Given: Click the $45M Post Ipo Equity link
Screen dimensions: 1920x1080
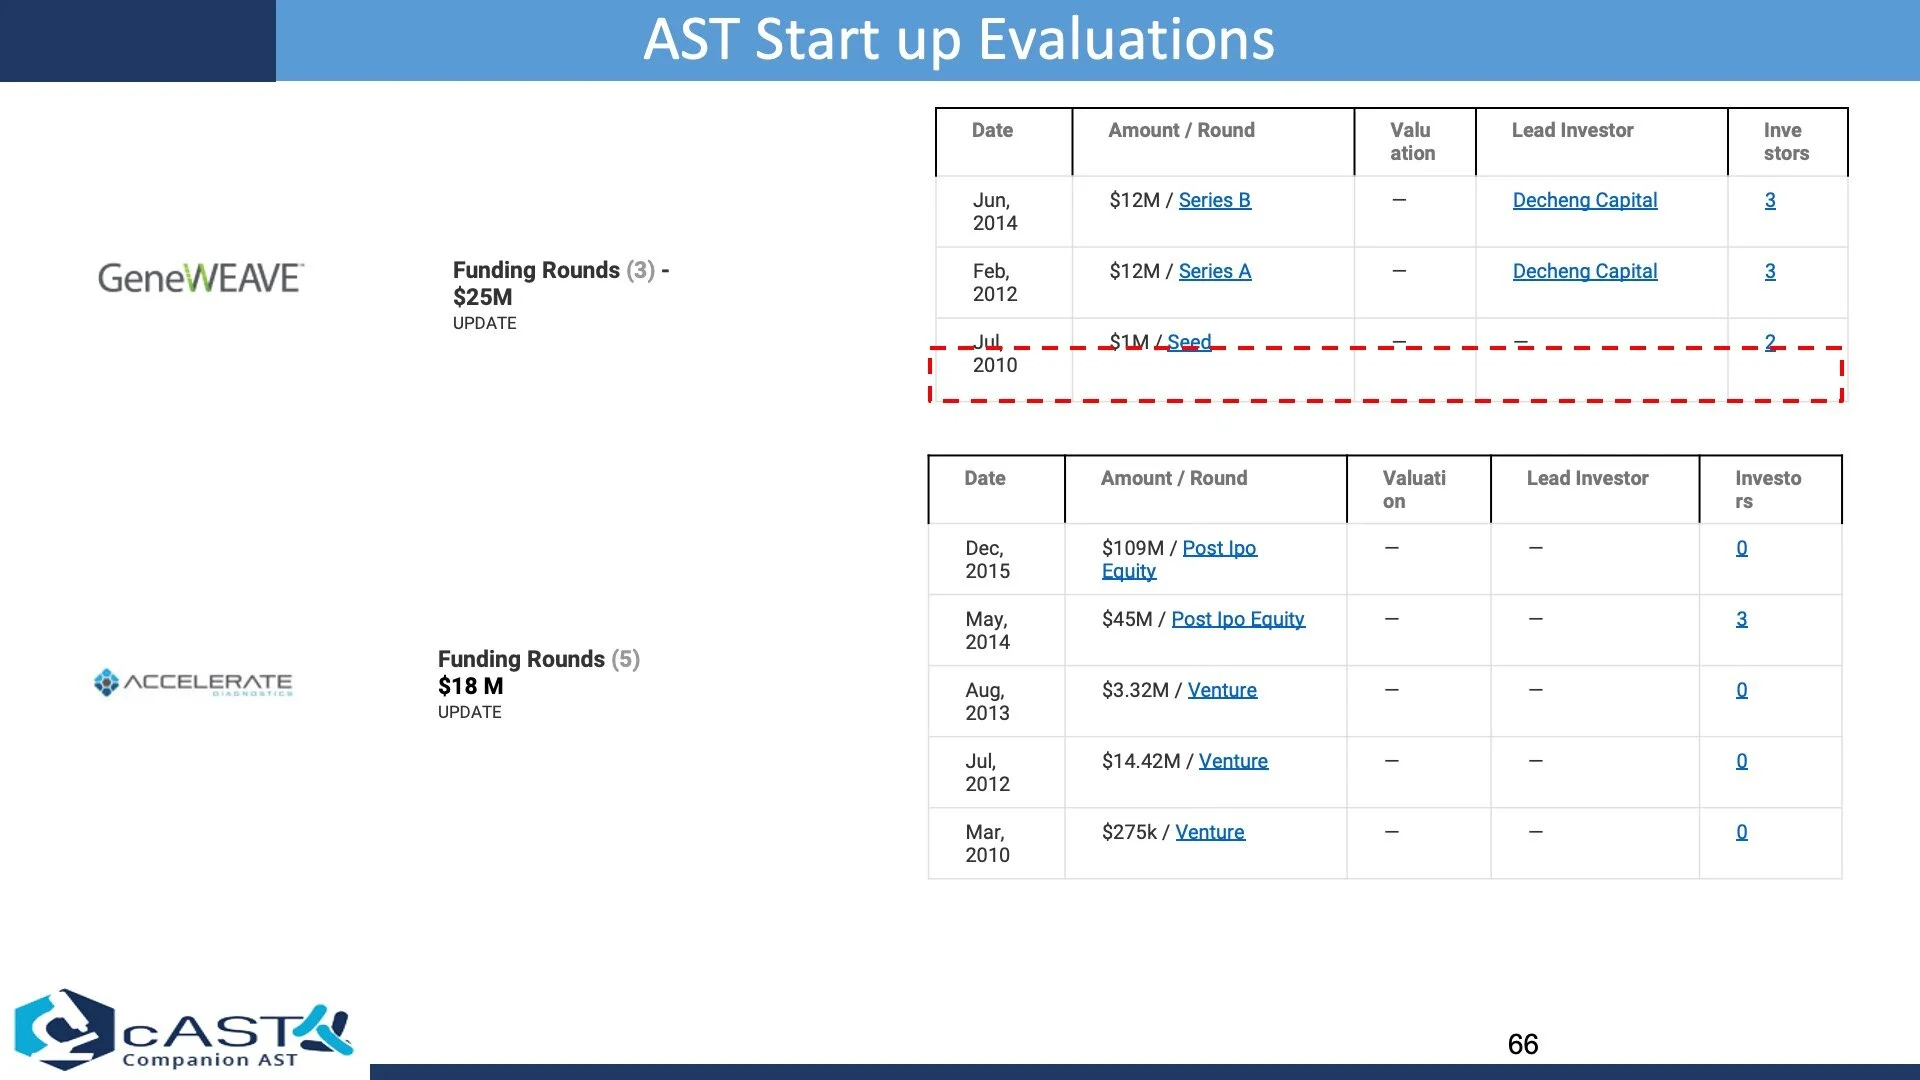Looking at the screenshot, I should 1237,619.
